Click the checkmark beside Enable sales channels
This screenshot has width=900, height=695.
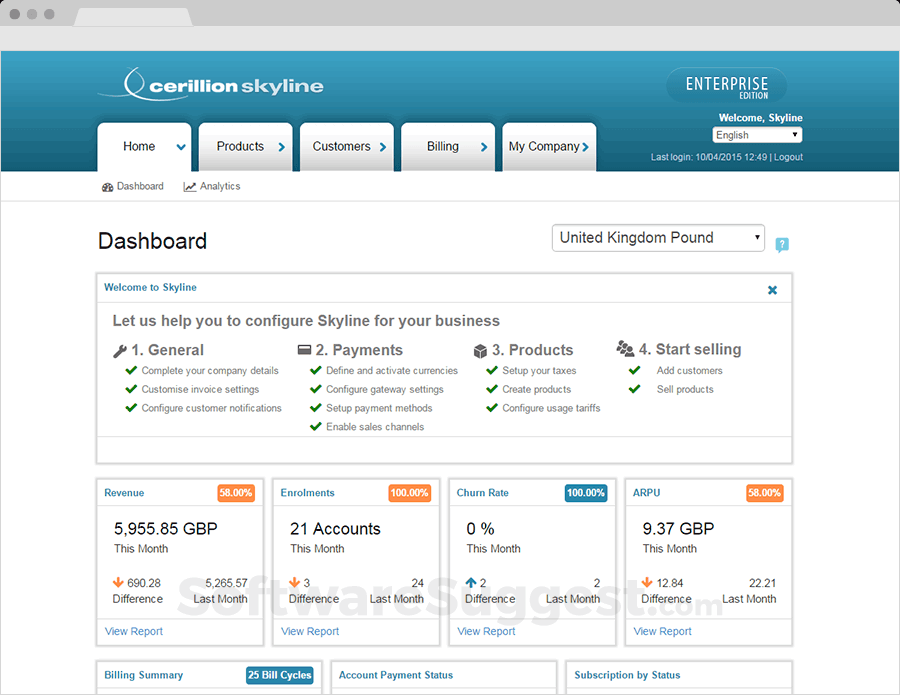click(x=316, y=426)
